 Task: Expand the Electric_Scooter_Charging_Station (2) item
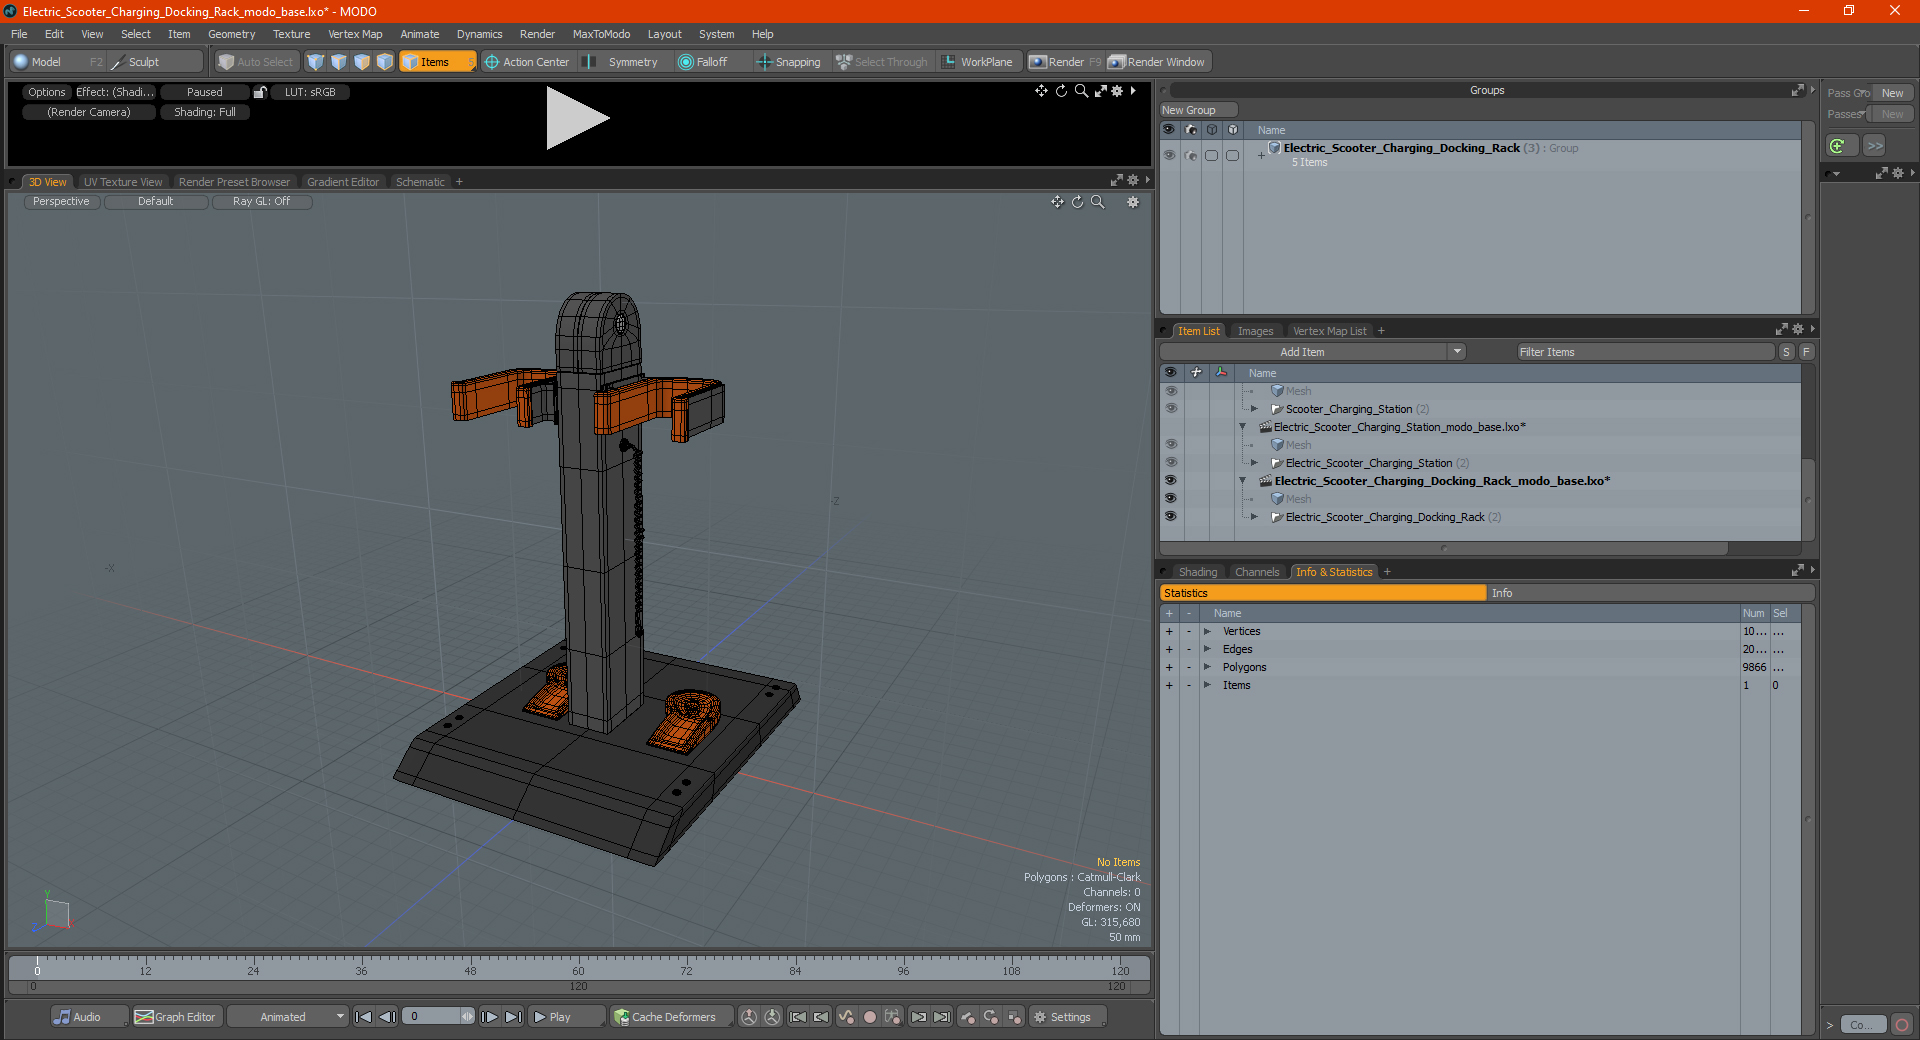coord(1254,463)
